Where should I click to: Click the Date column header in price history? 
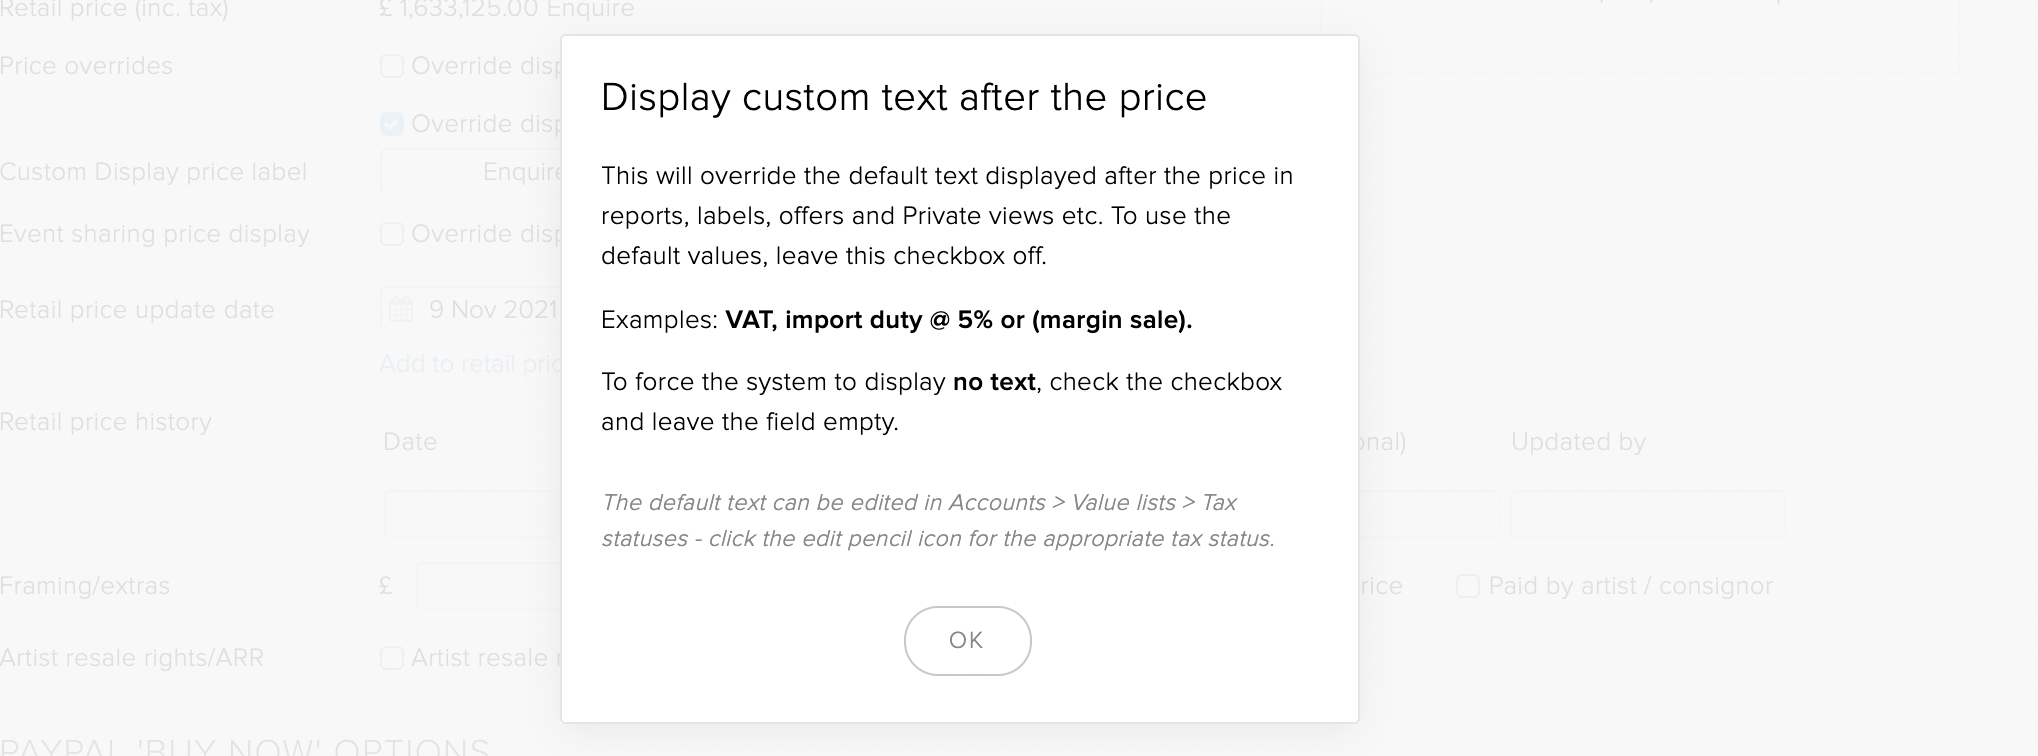click(410, 442)
